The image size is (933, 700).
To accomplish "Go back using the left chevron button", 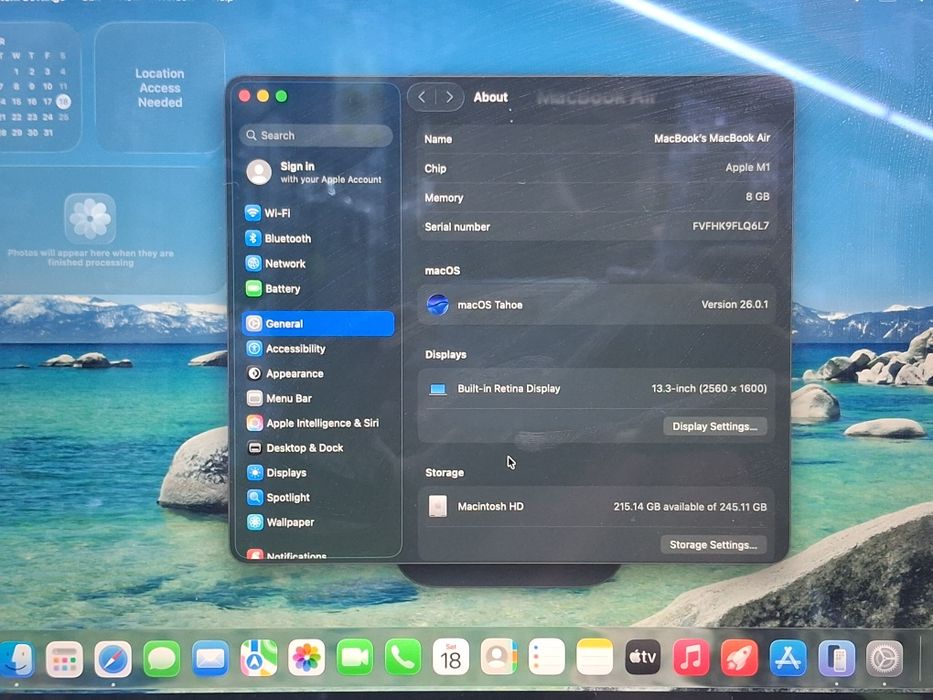I will tap(422, 97).
